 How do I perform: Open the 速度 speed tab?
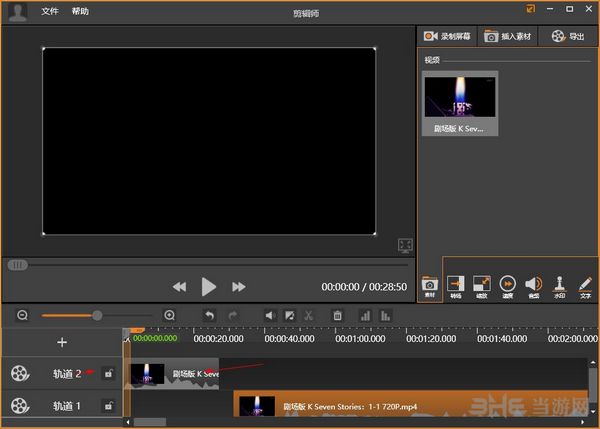[508, 287]
